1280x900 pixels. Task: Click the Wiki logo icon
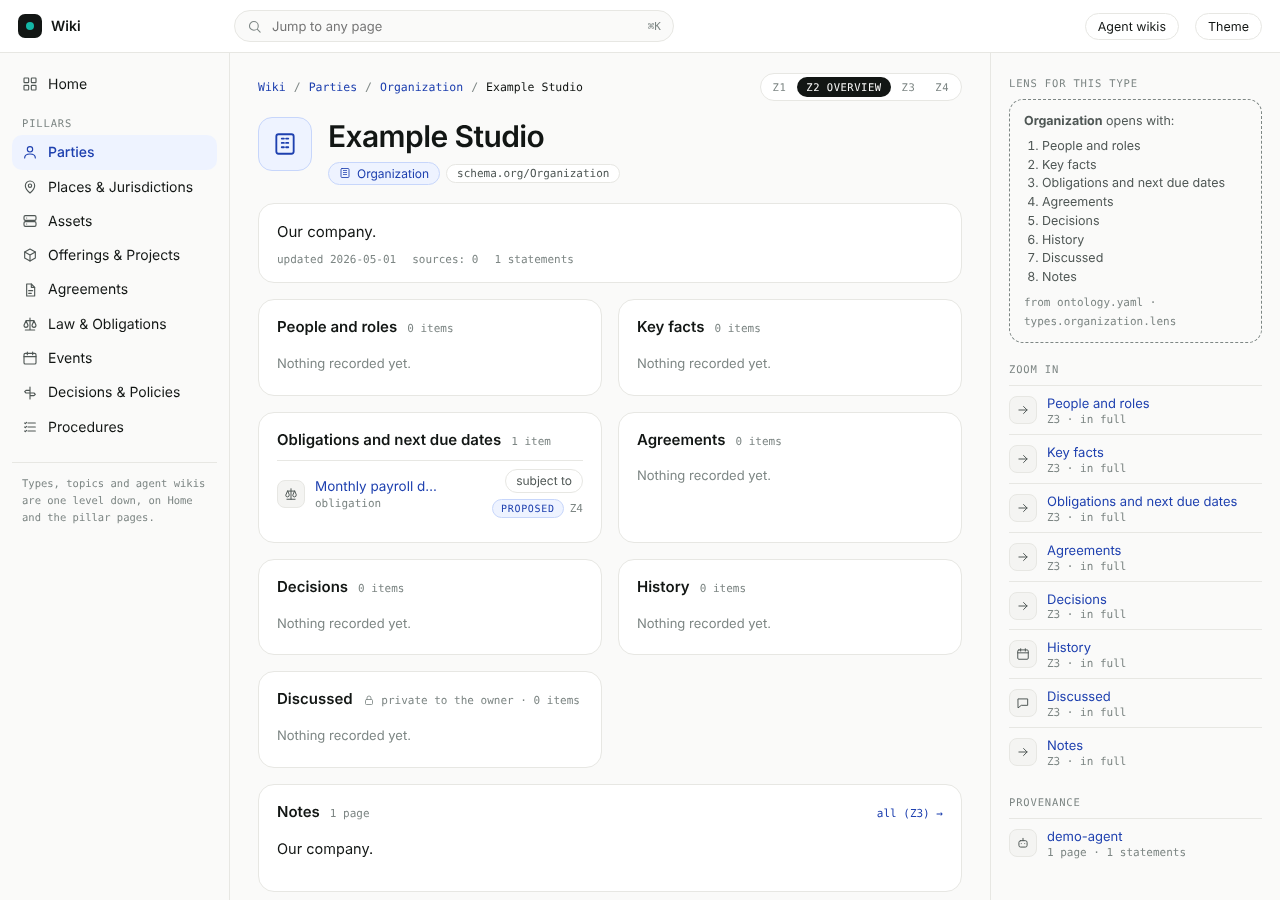(x=30, y=26)
